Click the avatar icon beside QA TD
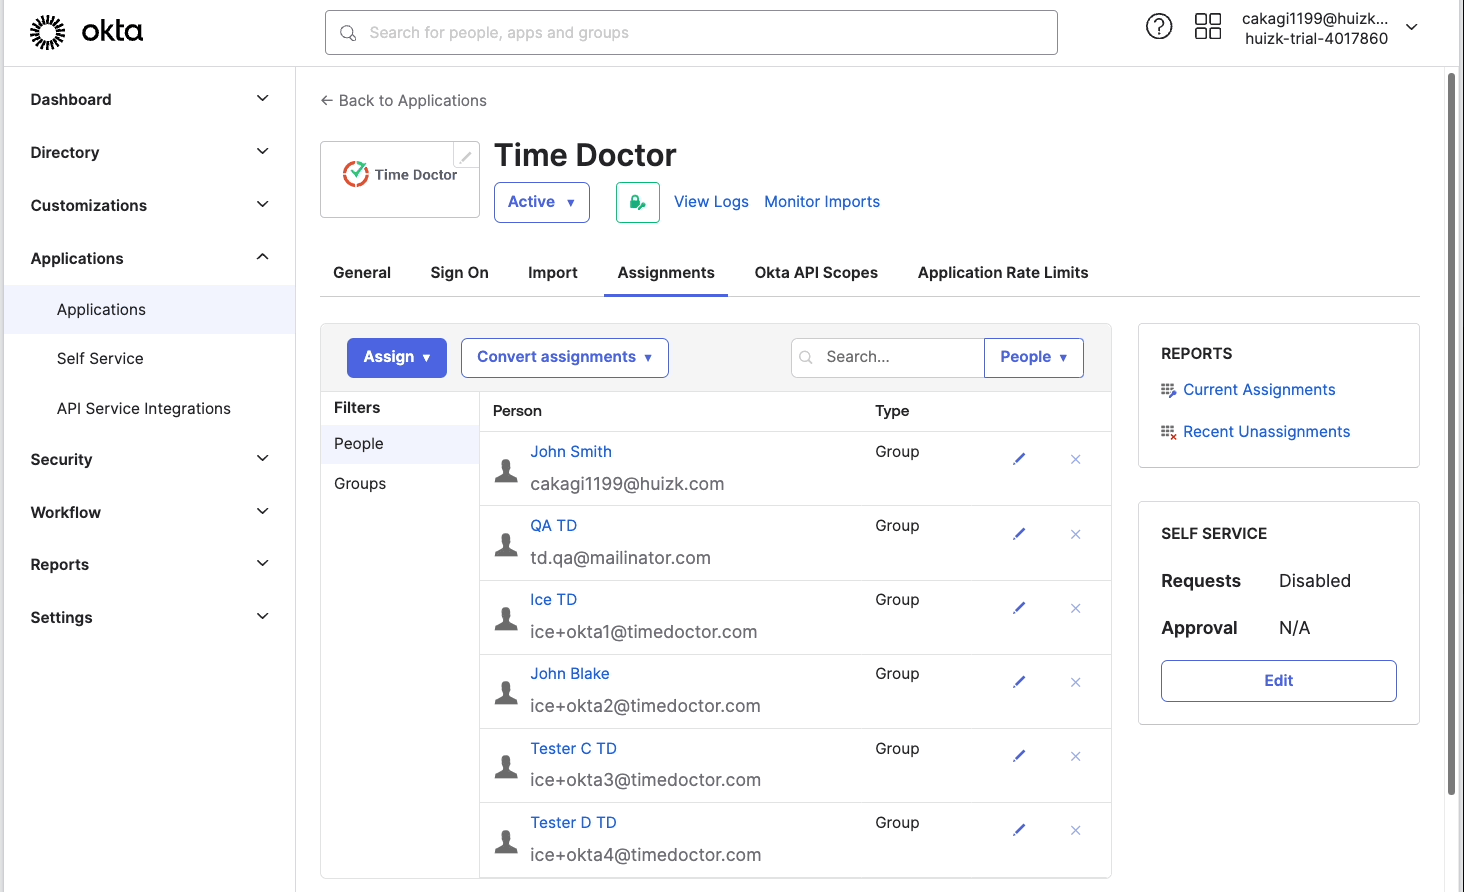 tap(507, 545)
